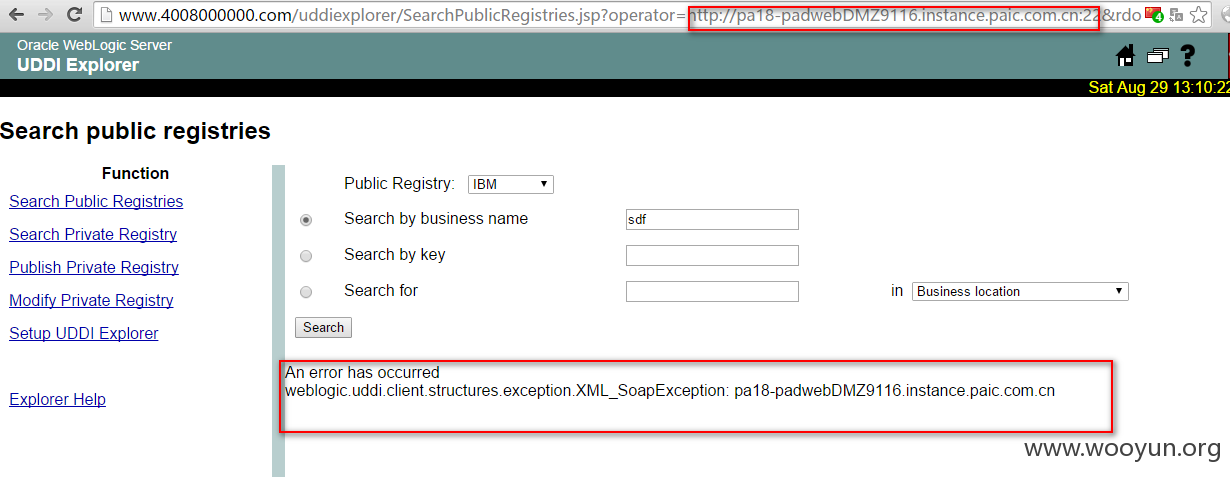Image resolution: width=1230 pixels, height=477 pixels.
Task: Go to UDDI Explorer home via house icon
Action: tap(1126, 56)
